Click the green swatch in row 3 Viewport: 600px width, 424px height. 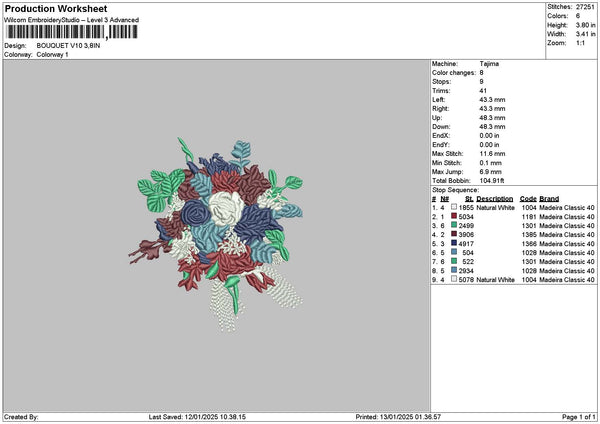click(454, 225)
